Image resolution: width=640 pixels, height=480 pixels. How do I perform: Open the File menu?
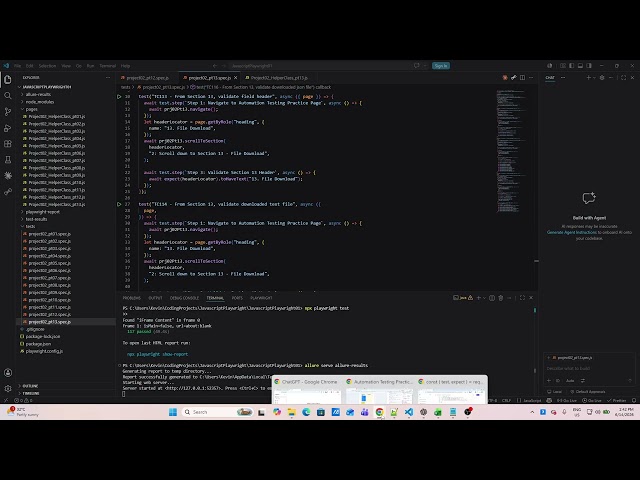point(18,66)
